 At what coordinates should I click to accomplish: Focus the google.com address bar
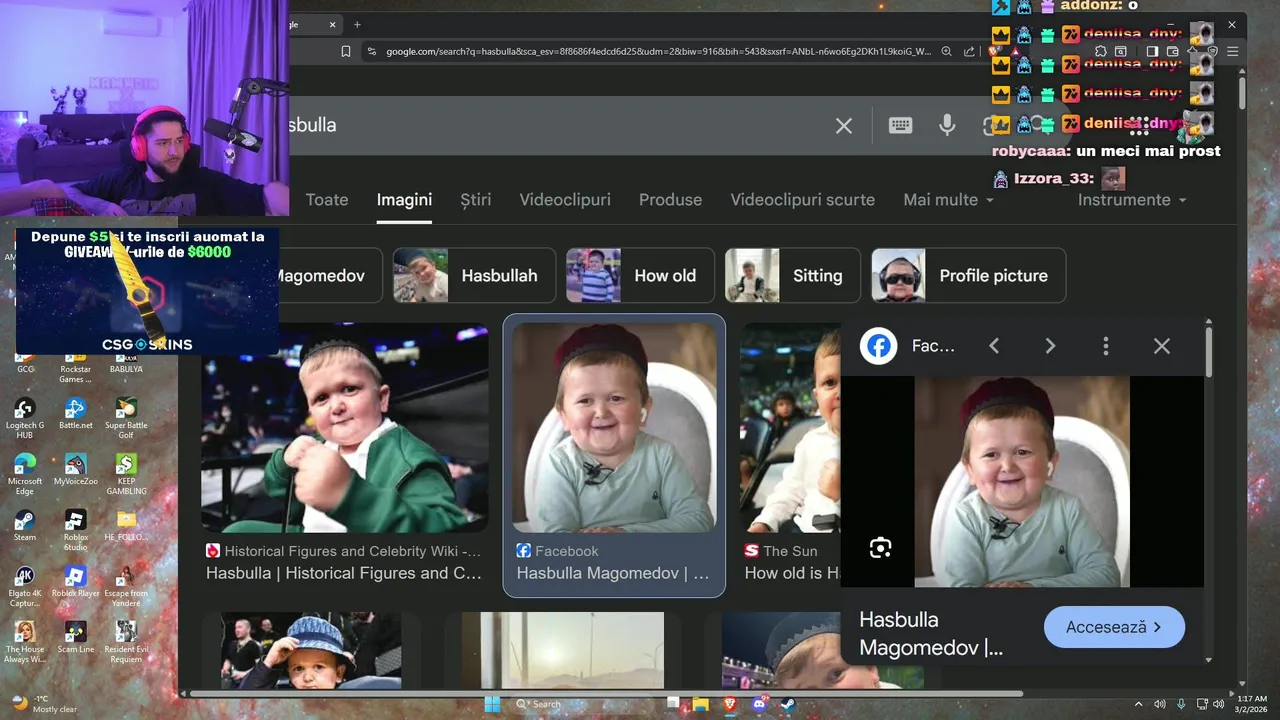pyautogui.click(x=658, y=51)
